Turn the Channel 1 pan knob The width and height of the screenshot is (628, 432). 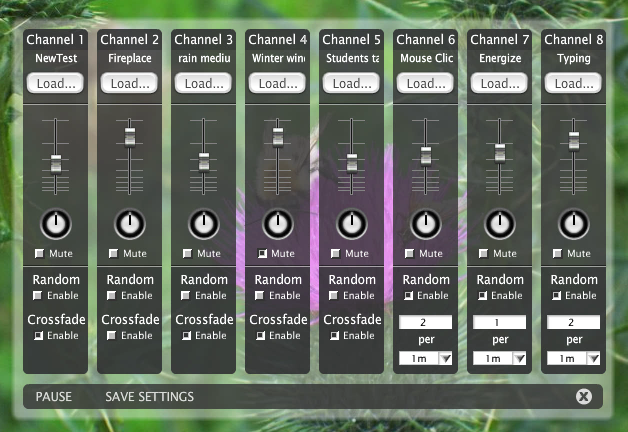coord(56,224)
